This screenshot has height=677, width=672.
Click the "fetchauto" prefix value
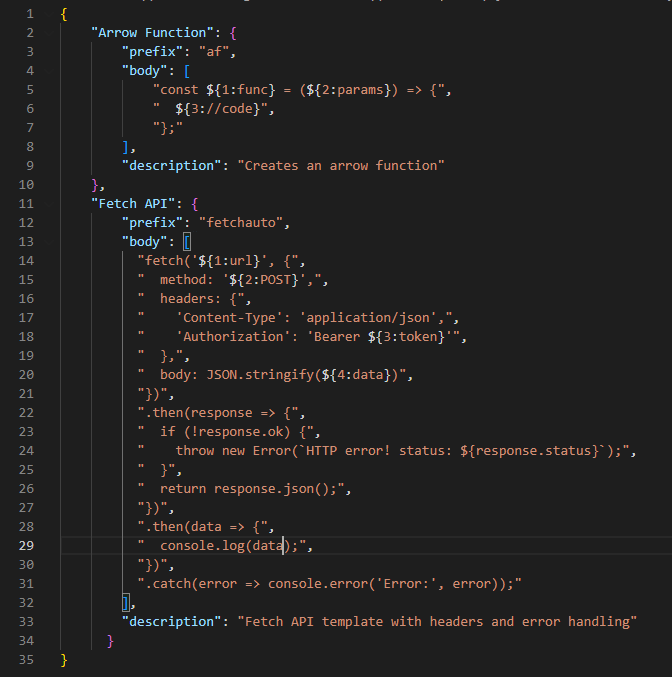click(x=241, y=223)
